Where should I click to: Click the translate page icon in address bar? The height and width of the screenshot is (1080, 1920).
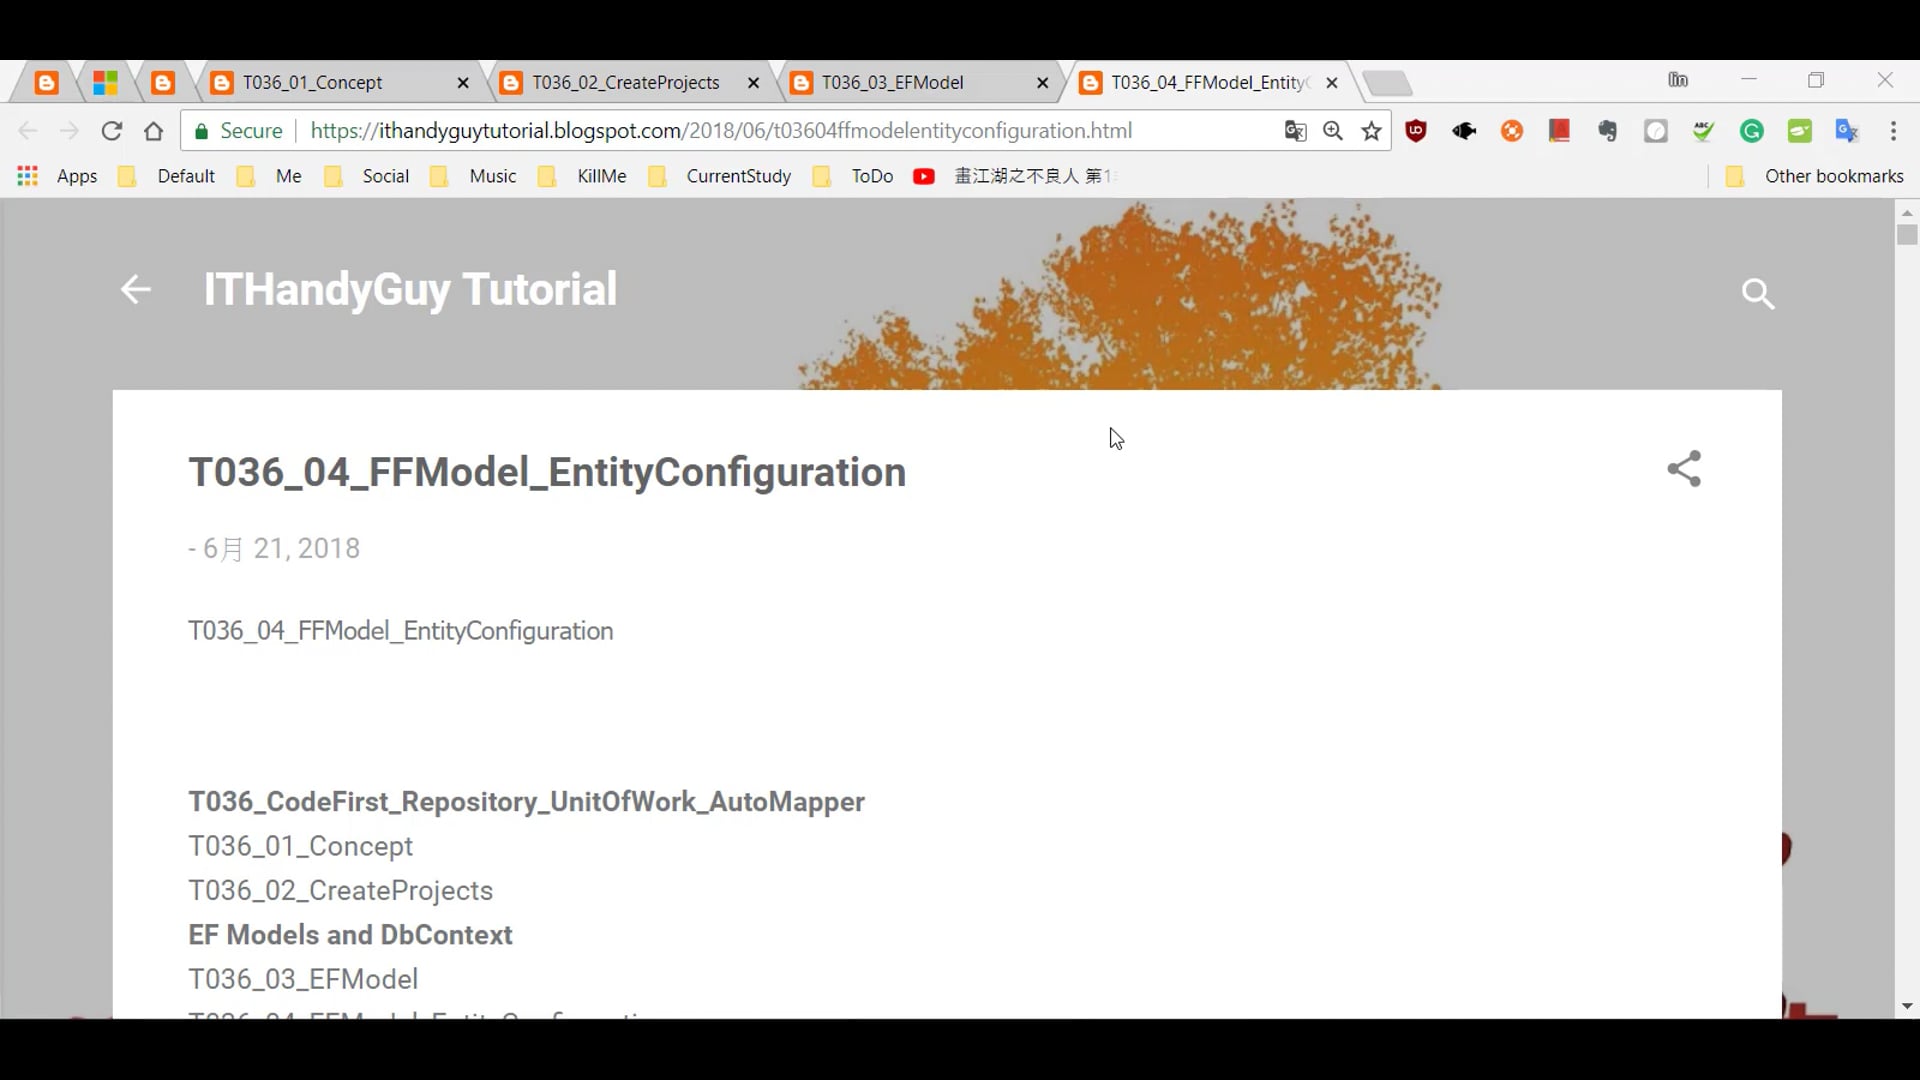click(x=1295, y=131)
